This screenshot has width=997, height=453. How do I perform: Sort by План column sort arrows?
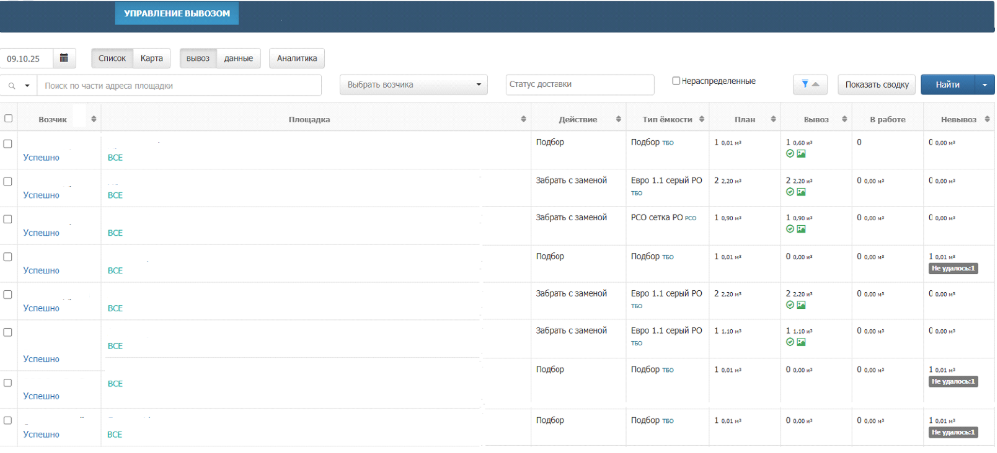[774, 119]
